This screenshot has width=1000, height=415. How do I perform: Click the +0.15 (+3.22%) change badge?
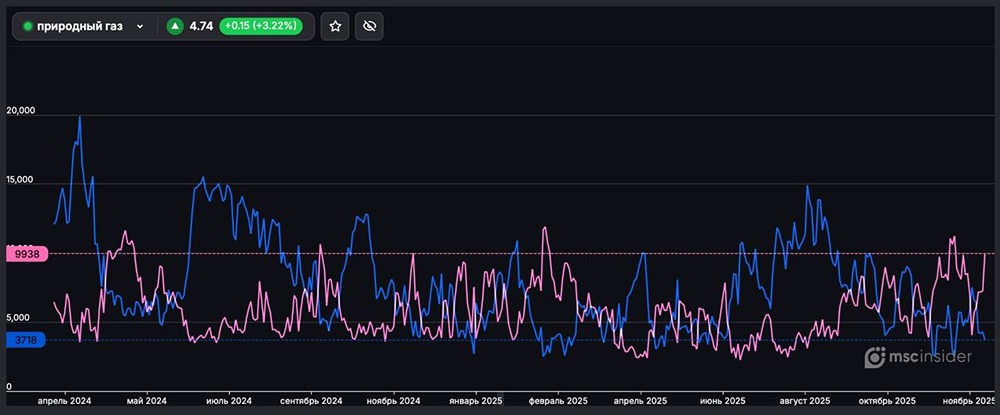pyautogui.click(x=259, y=27)
